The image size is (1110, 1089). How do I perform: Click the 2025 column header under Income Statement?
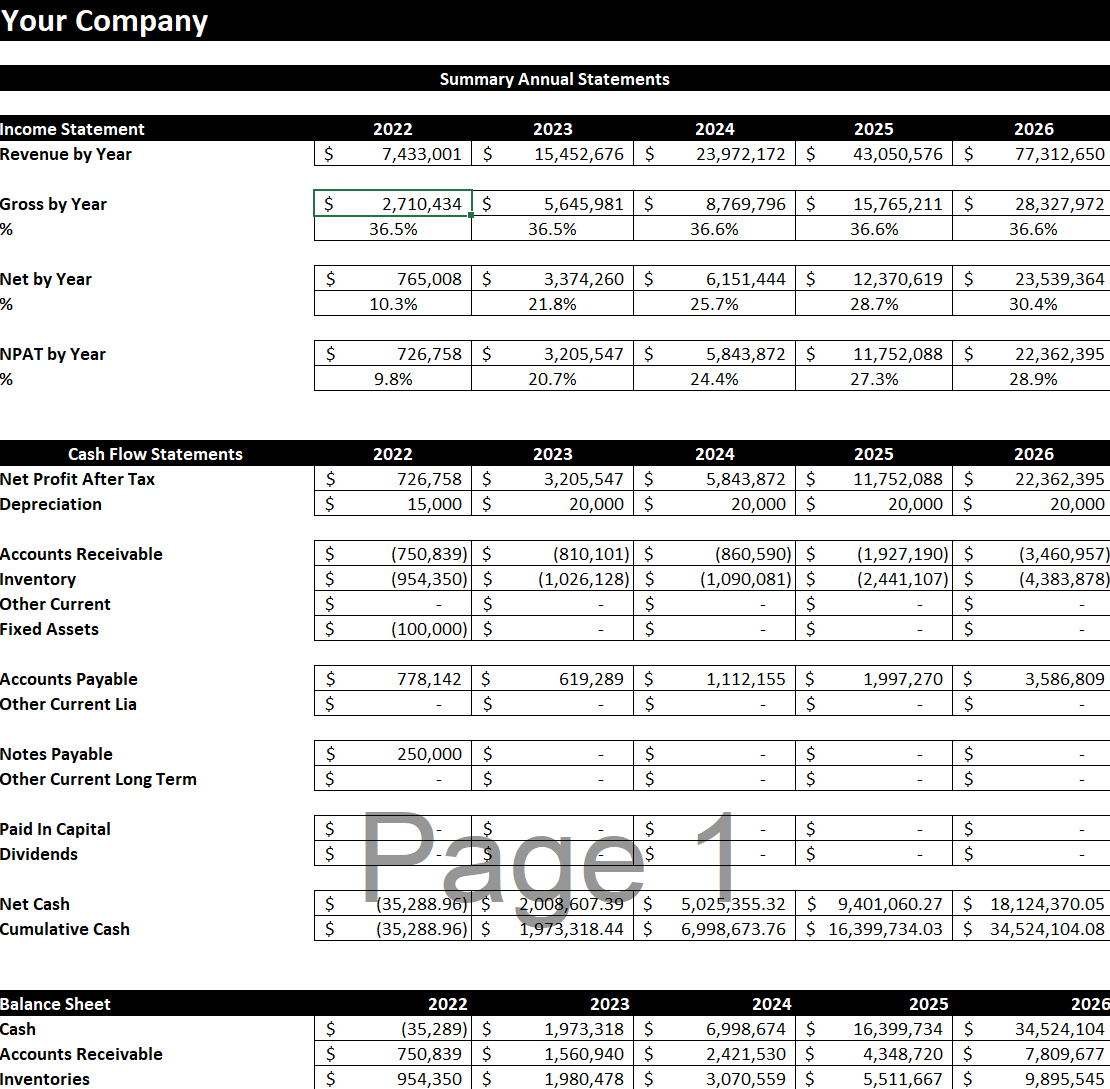(x=873, y=129)
